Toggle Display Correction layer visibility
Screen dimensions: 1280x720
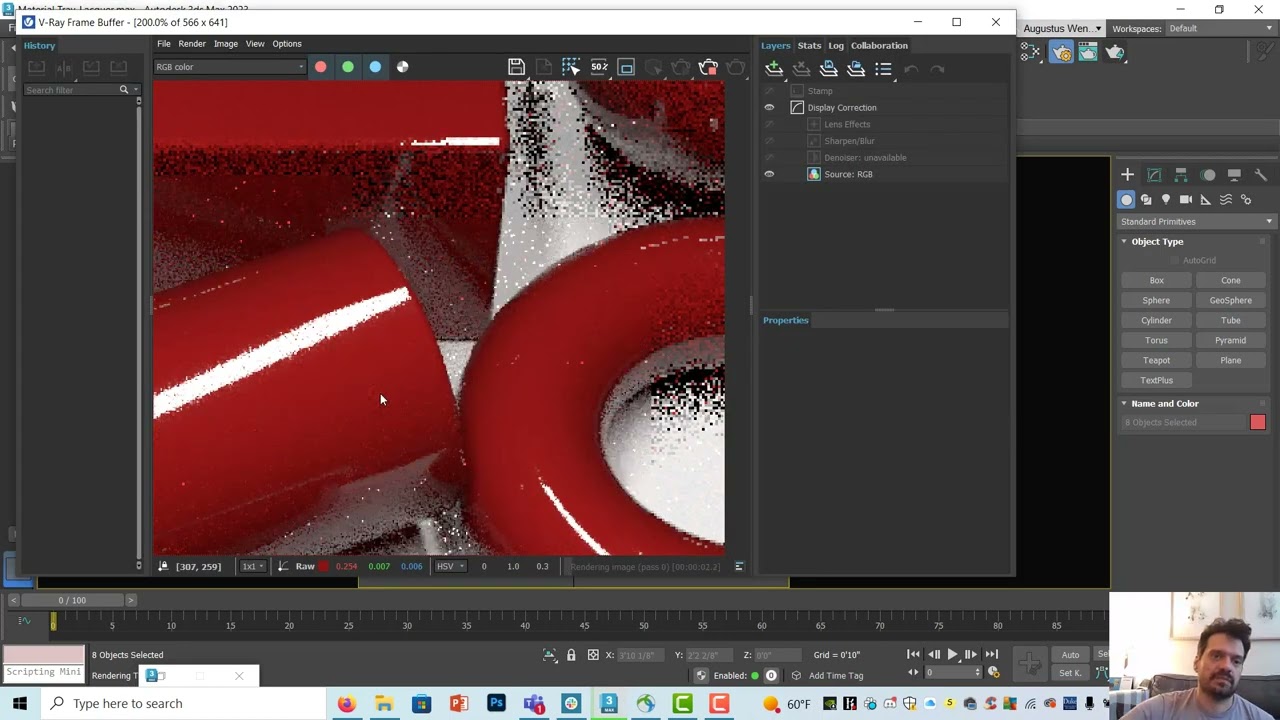pyautogui.click(x=769, y=107)
